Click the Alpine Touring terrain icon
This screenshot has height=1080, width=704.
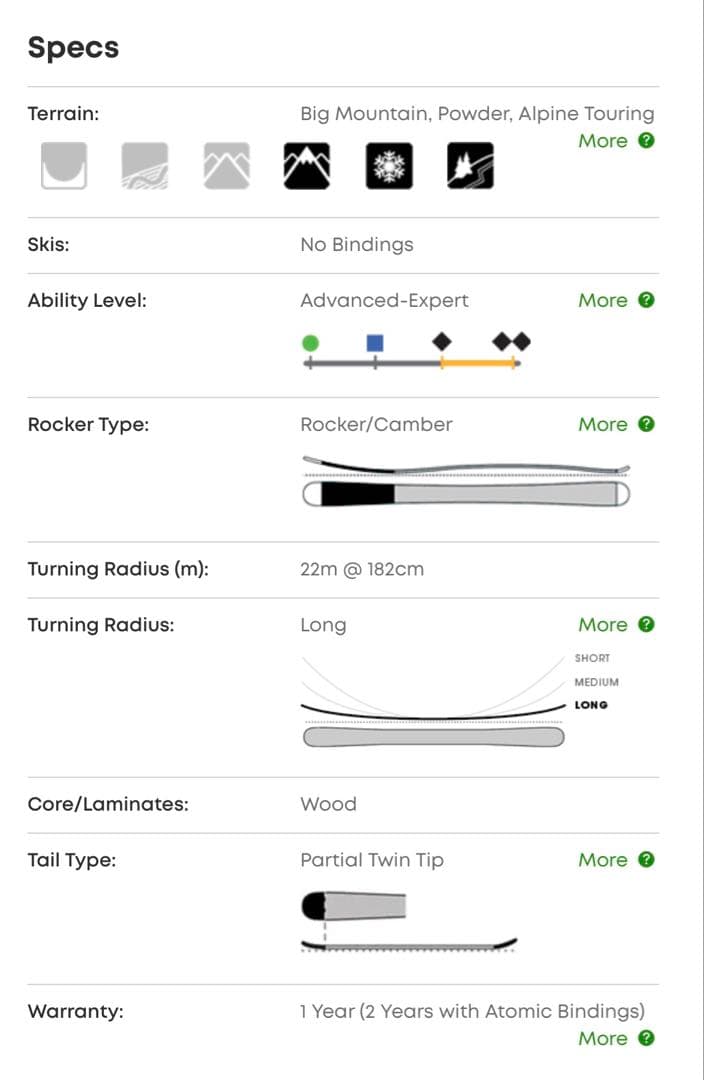(470, 165)
